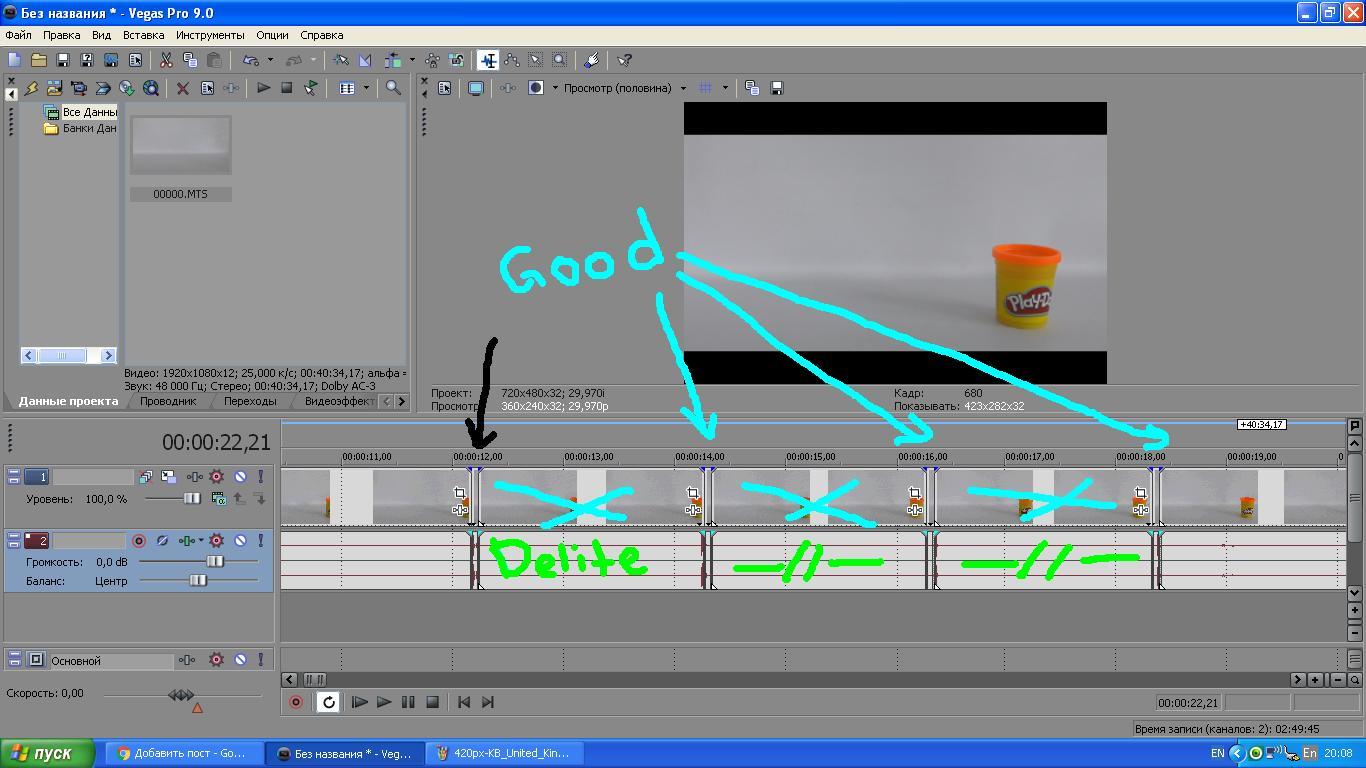The height and width of the screenshot is (768, 1366).
Task: Click the Capture video camera icon
Action: [79, 88]
